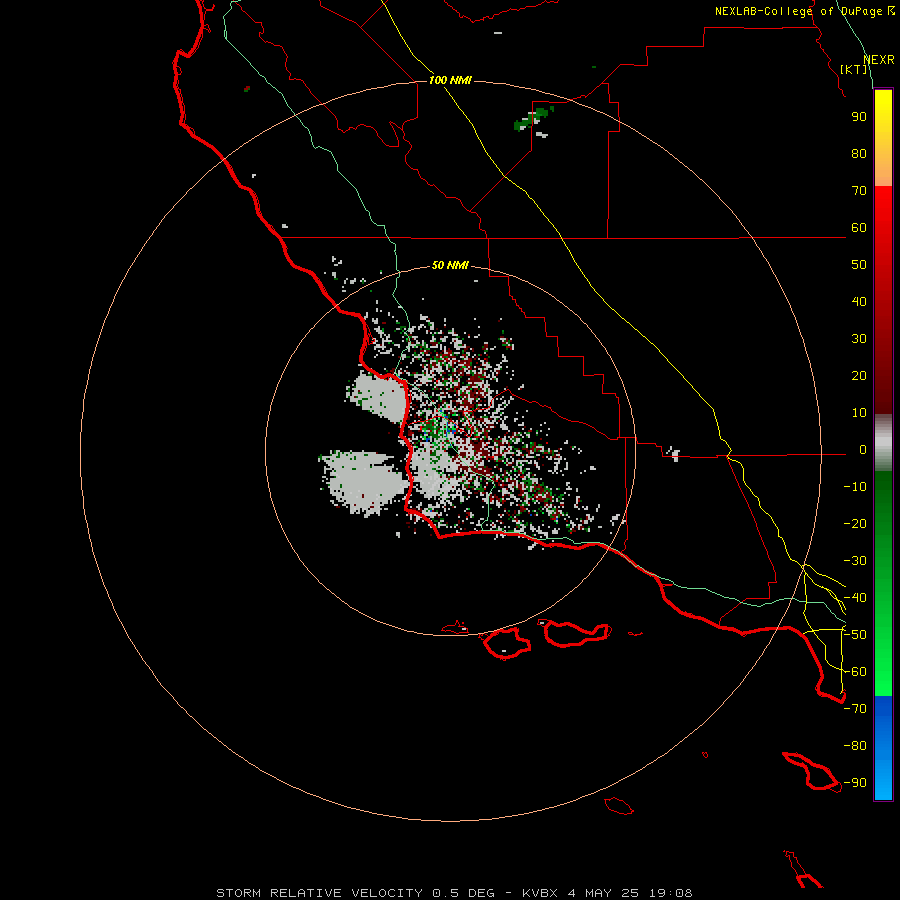Screen dimensions: 900x900
Task: Click the 50 value on the velocity scale
Action: pyautogui.click(x=859, y=265)
